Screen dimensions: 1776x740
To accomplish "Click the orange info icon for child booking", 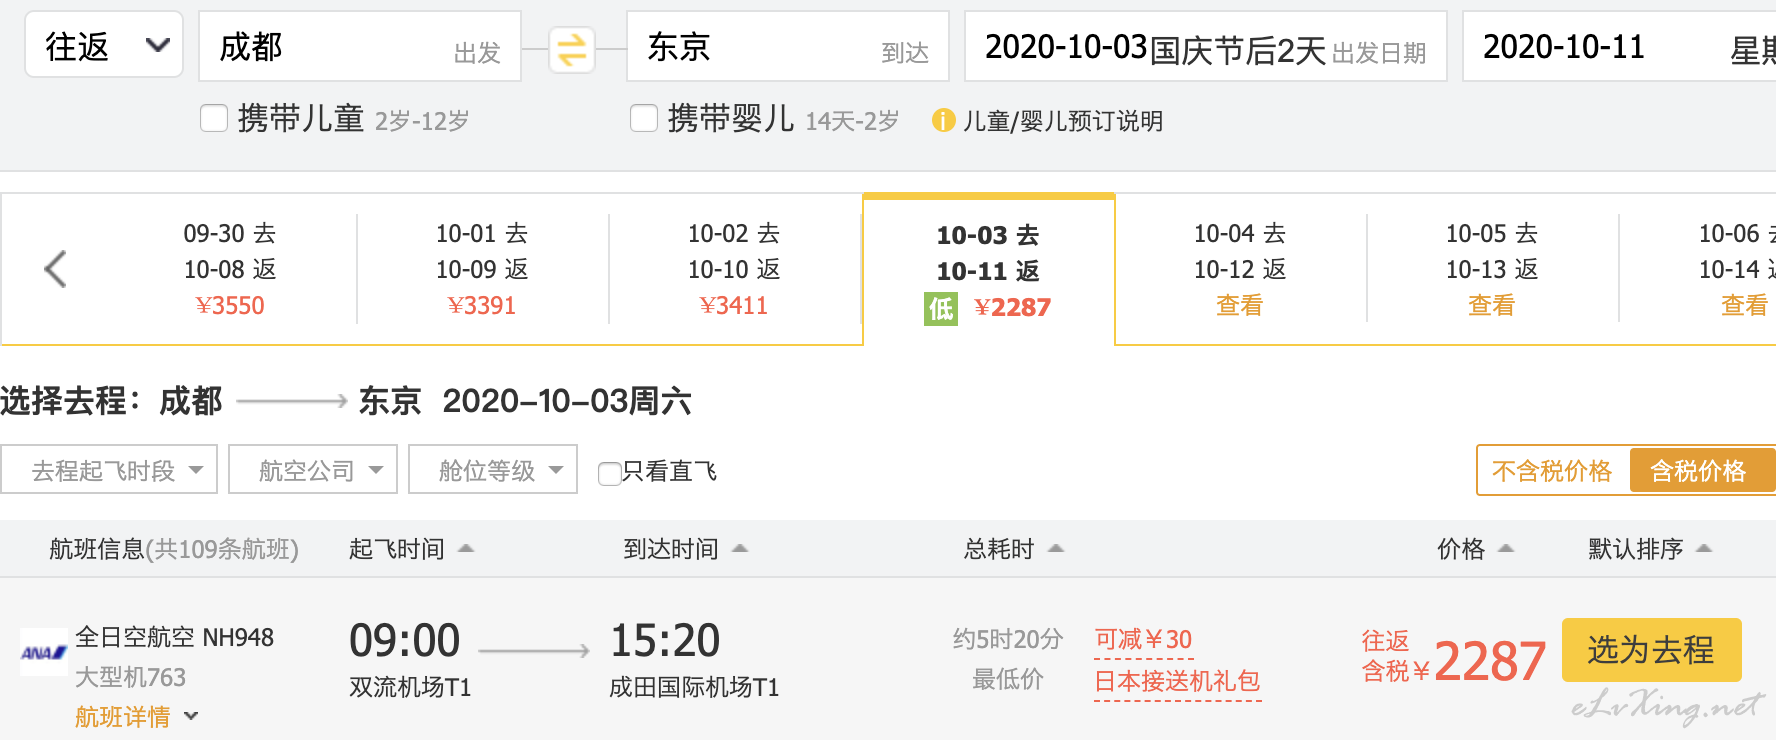I will [x=943, y=121].
